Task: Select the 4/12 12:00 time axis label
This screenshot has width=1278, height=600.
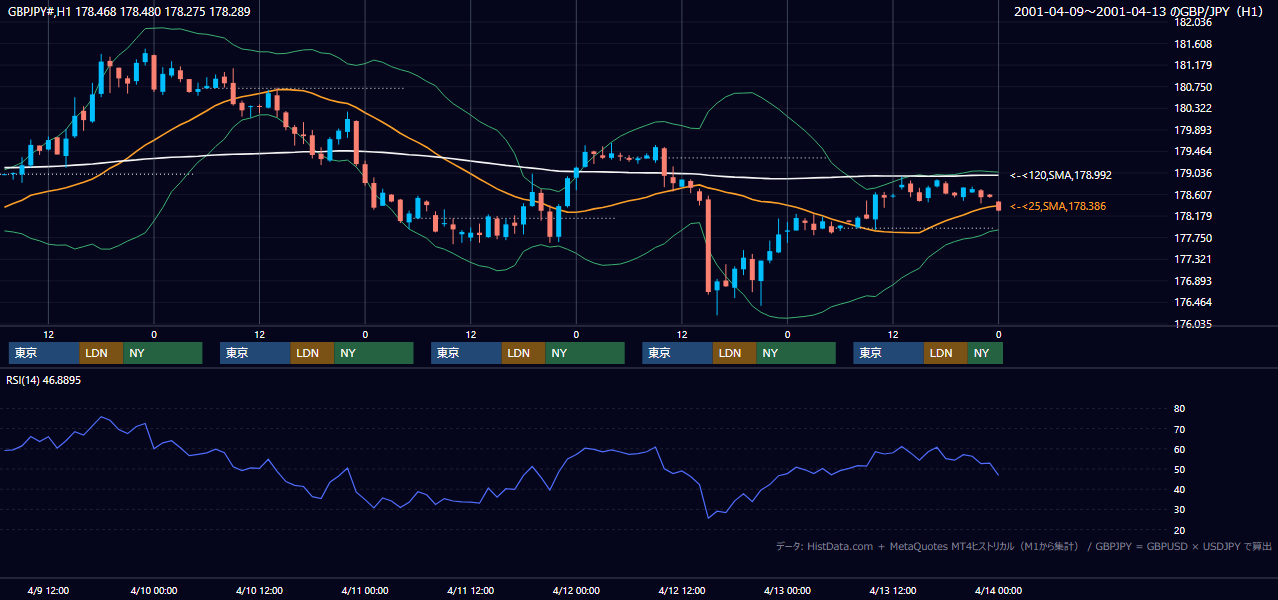Action: [681, 590]
